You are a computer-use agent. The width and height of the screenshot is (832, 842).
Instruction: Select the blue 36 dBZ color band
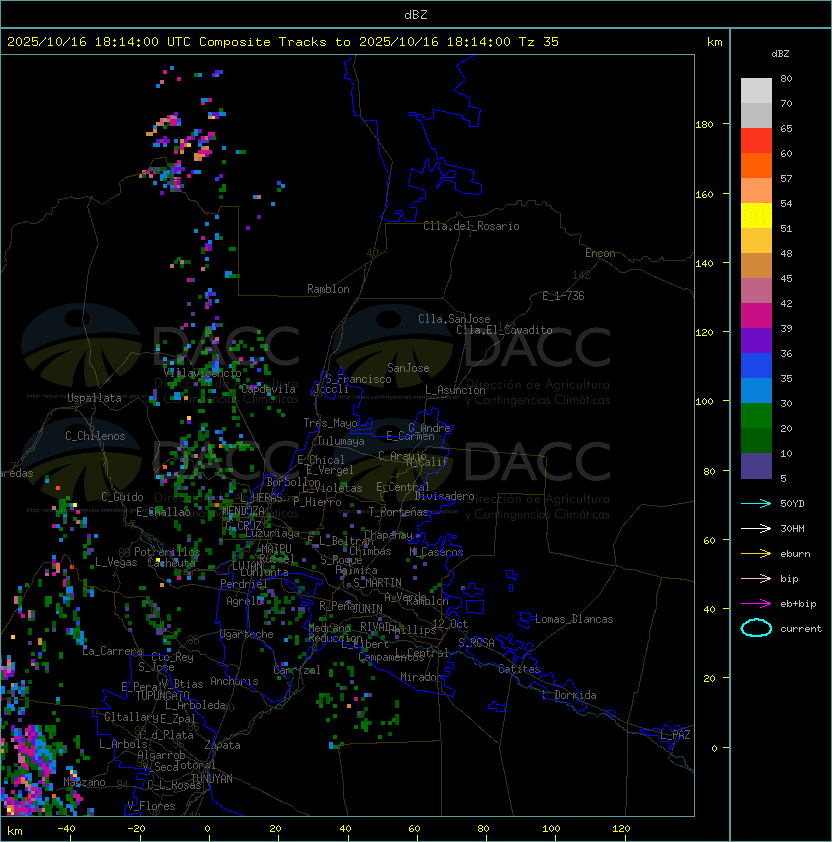pyautogui.click(x=756, y=365)
